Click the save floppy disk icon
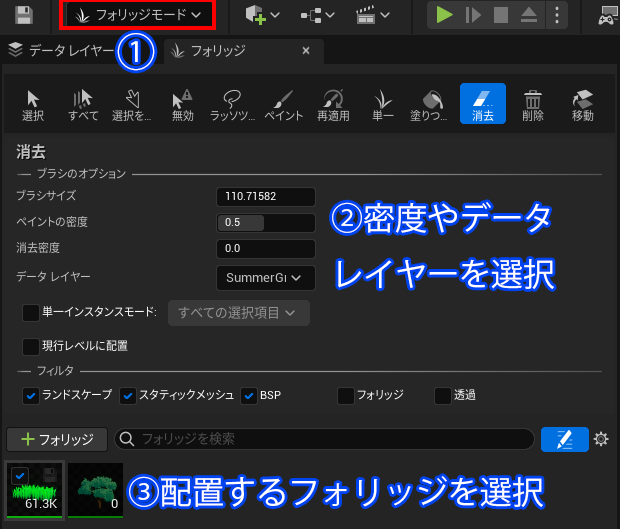Viewport: 620px width, 529px height. coord(24,15)
